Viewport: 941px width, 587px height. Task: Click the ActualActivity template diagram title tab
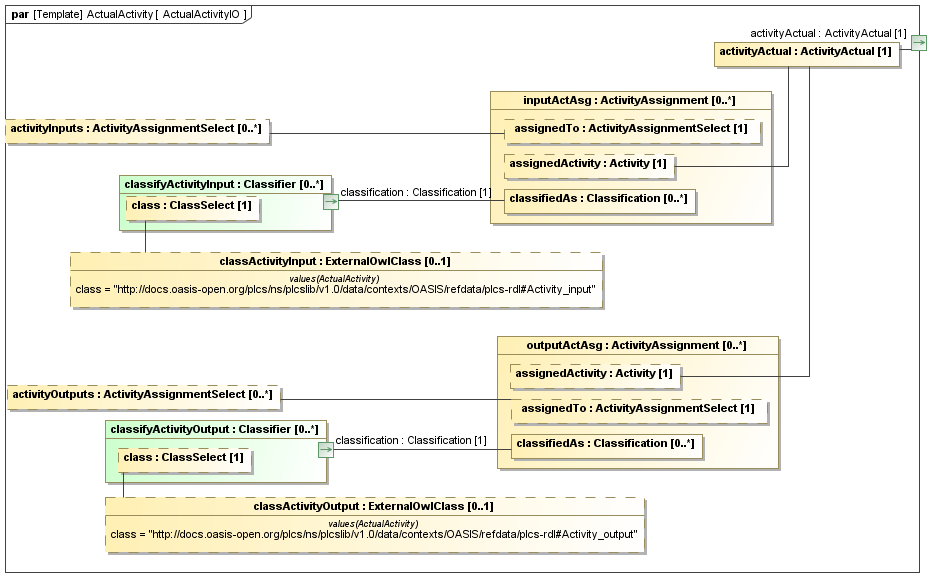[x=128, y=14]
